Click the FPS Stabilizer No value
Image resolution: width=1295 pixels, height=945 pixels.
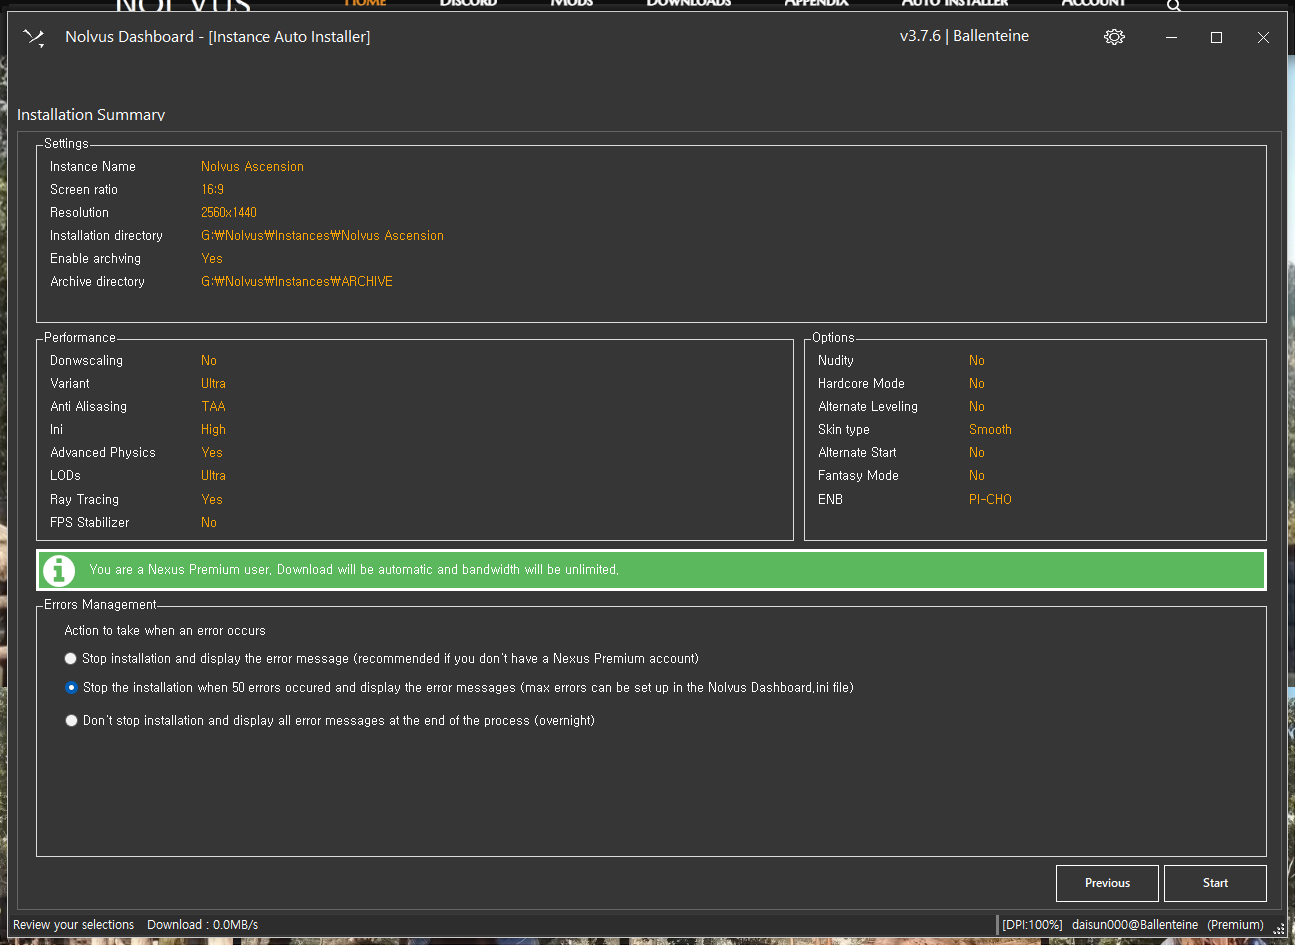click(209, 523)
